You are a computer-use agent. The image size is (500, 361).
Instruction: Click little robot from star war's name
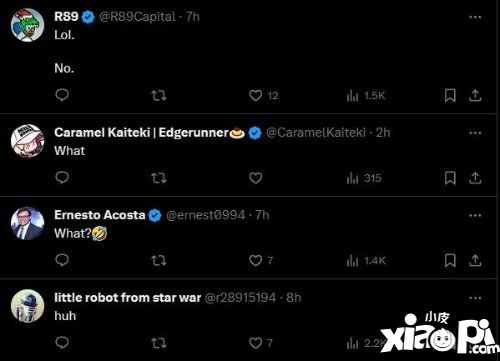[128, 297]
